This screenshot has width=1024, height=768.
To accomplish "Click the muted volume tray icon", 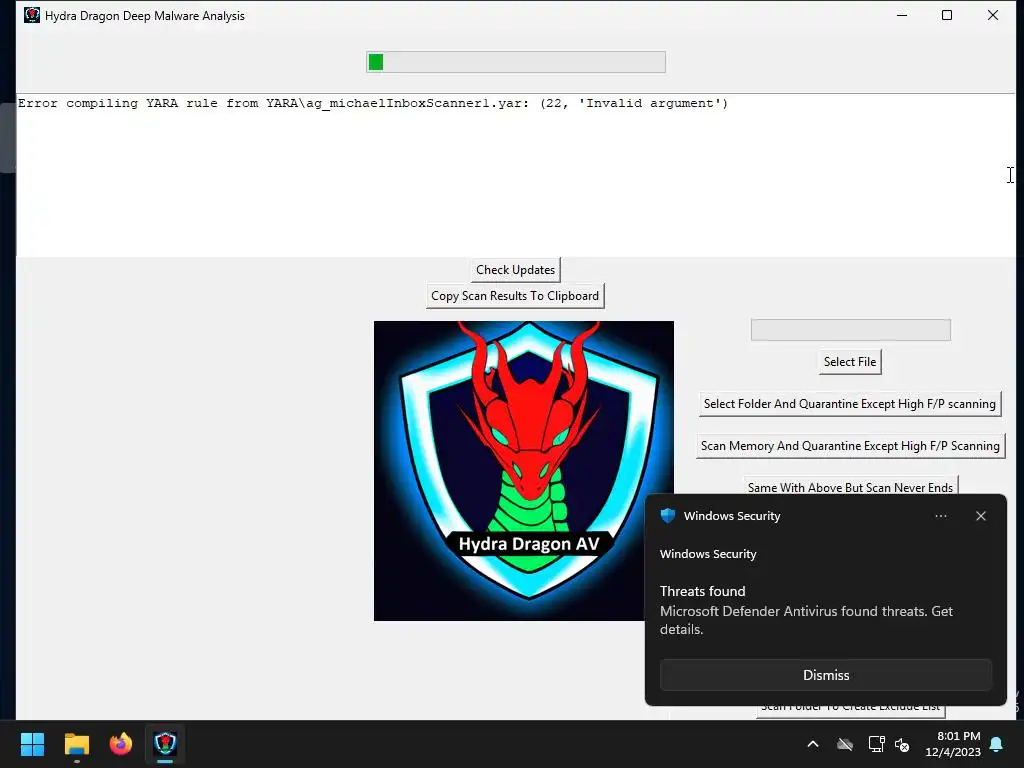I will click(x=903, y=744).
